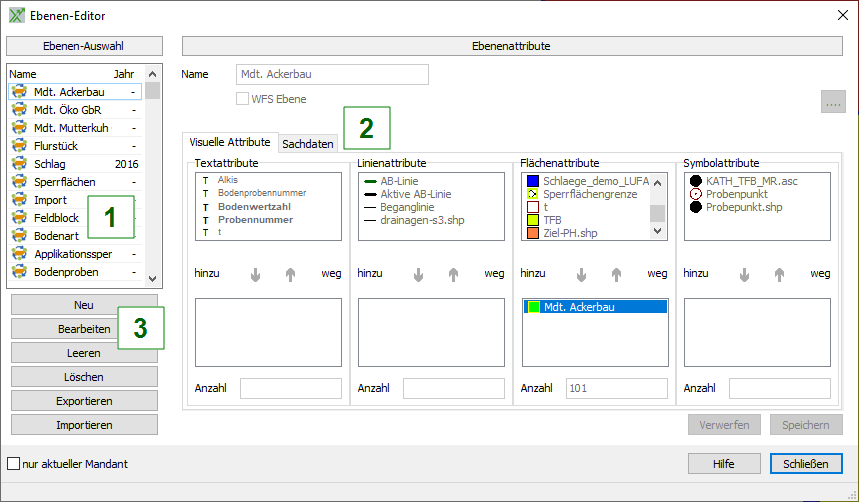Click the layer icon beside Mdt. Mutterkuh

(19, 128)
